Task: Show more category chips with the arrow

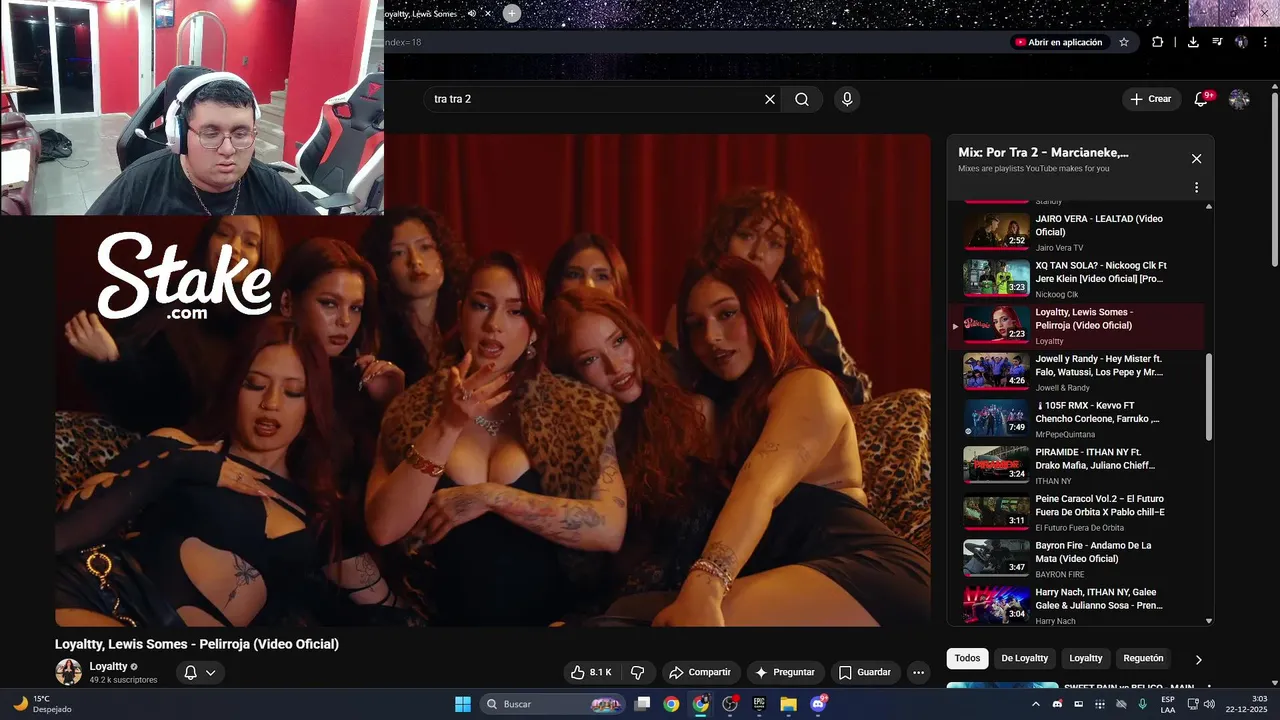Action: point(1198,659)
